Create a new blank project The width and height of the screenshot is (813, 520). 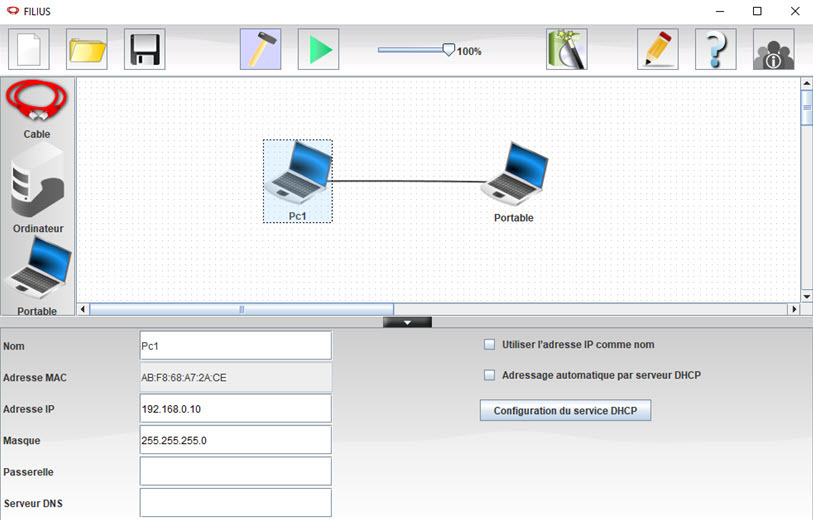(29, 49)
